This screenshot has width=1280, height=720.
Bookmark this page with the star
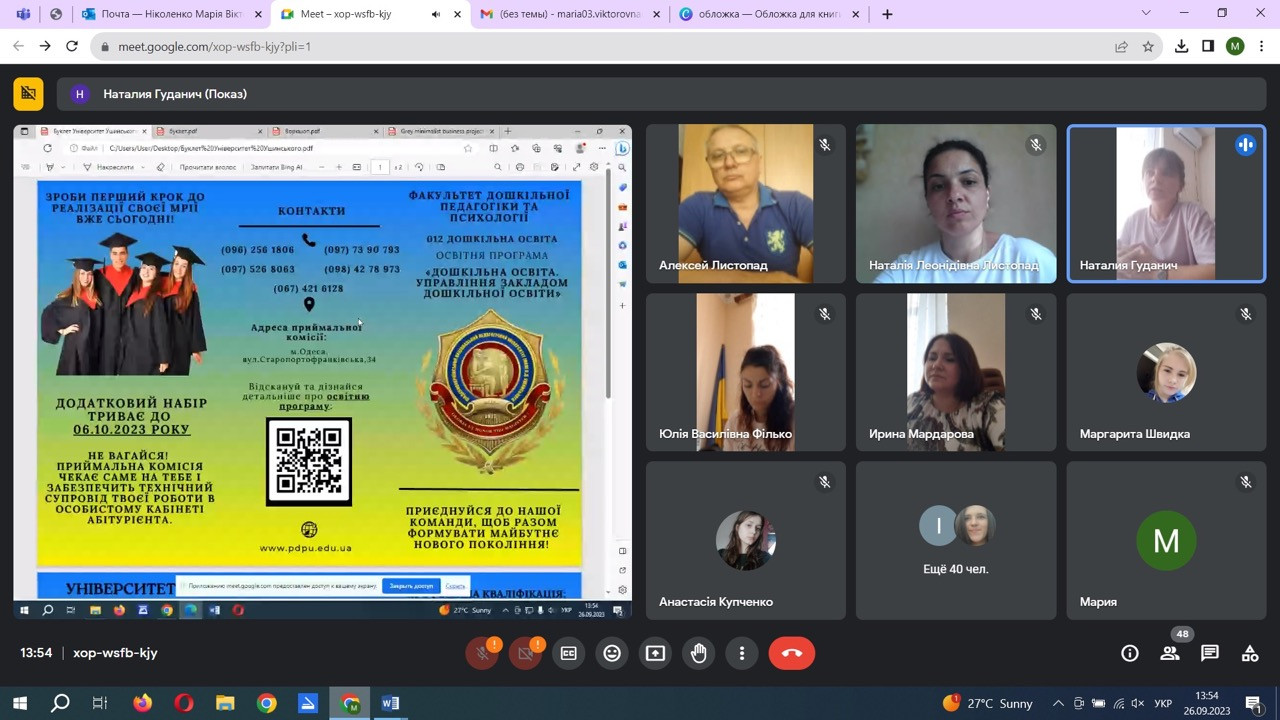click(1148, 46)
